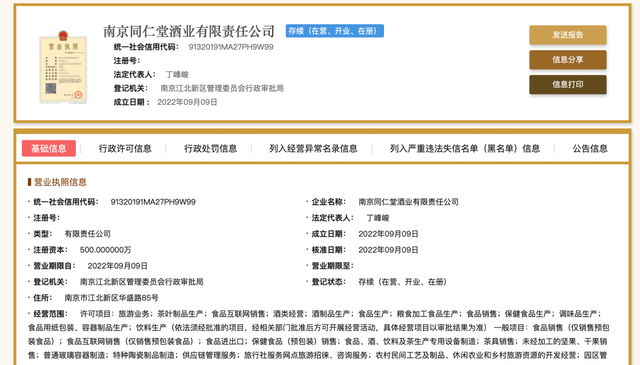
Task: Click 登记机关 value in details section
Action: 142,282
